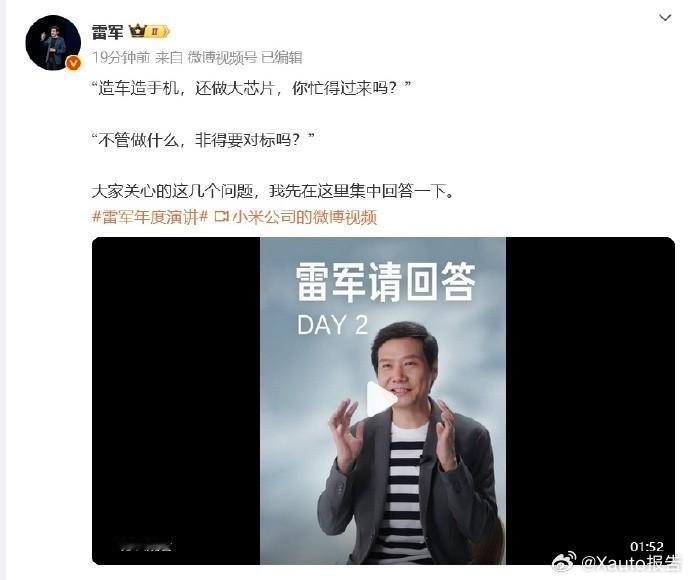This screenshot has width=690, height=580.
Task: Click the blurred label at video bottom-left
Action: click(x=146, y=546)
